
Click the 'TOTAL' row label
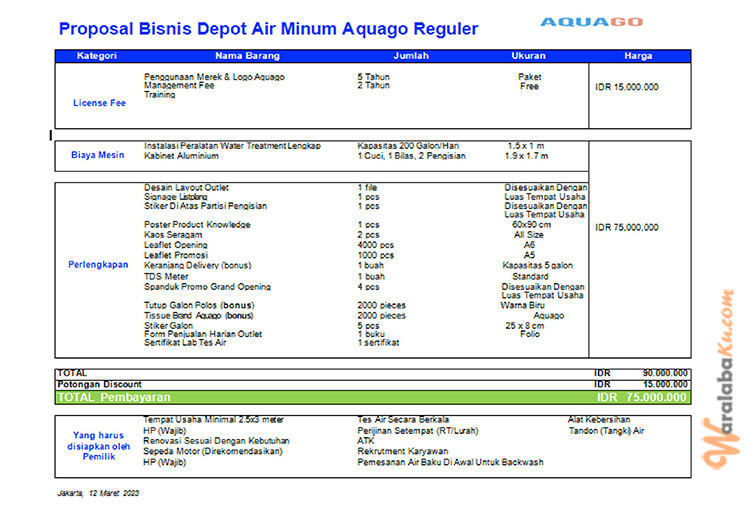(72, 373)
